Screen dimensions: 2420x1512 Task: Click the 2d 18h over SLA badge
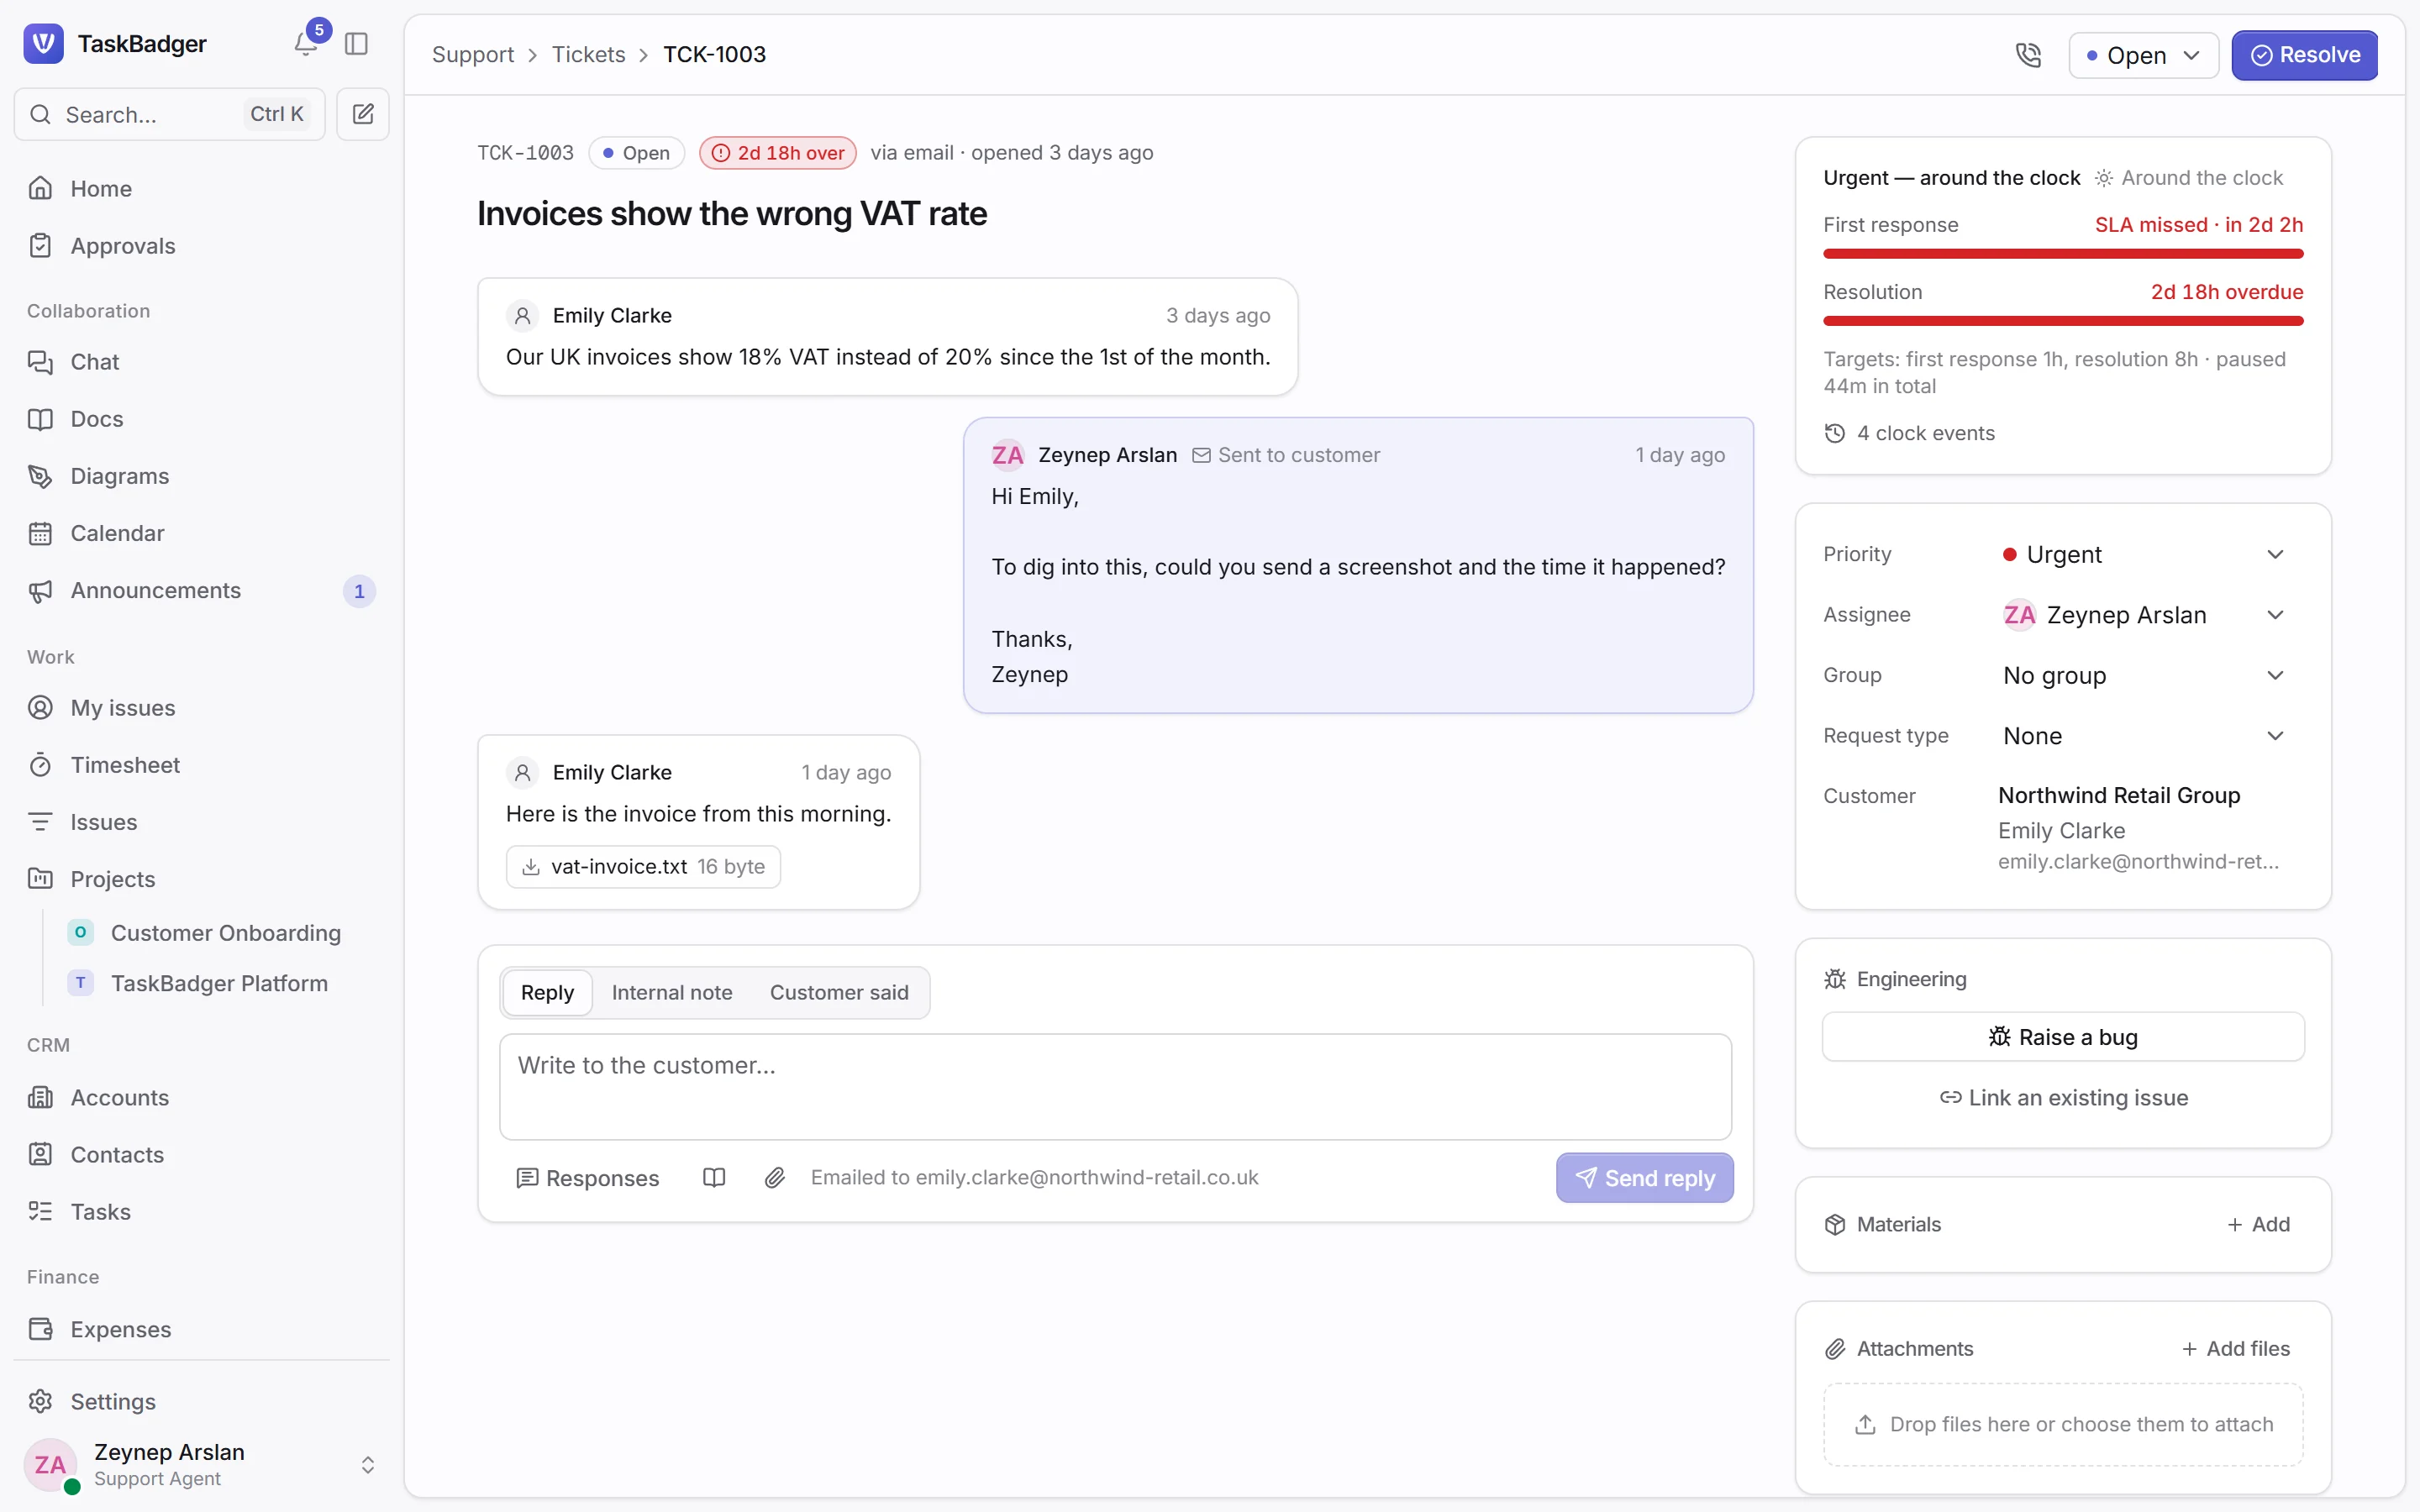point(778,153)
